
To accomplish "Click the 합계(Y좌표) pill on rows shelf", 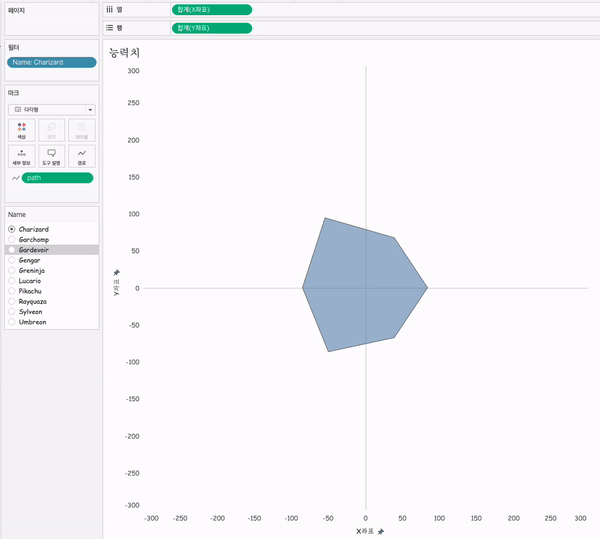I will pos(212,28).
